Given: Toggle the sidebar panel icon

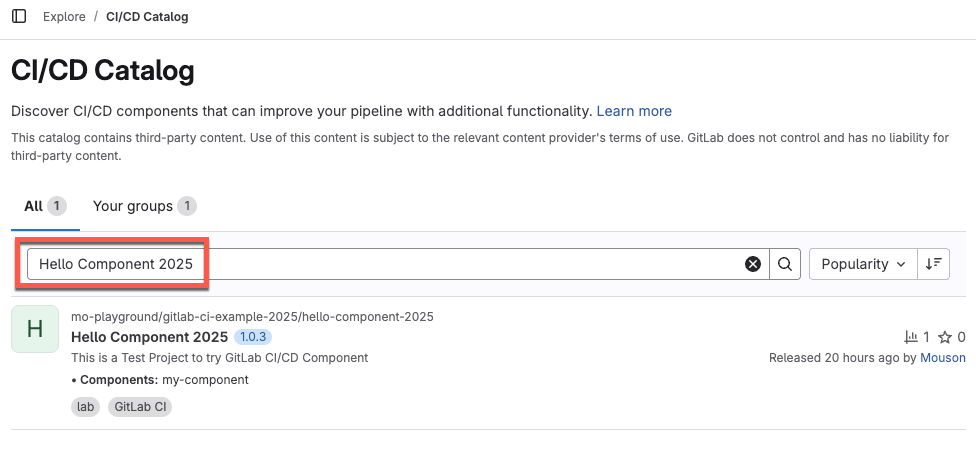Looking at the screenshot, I should click(19, 16).
